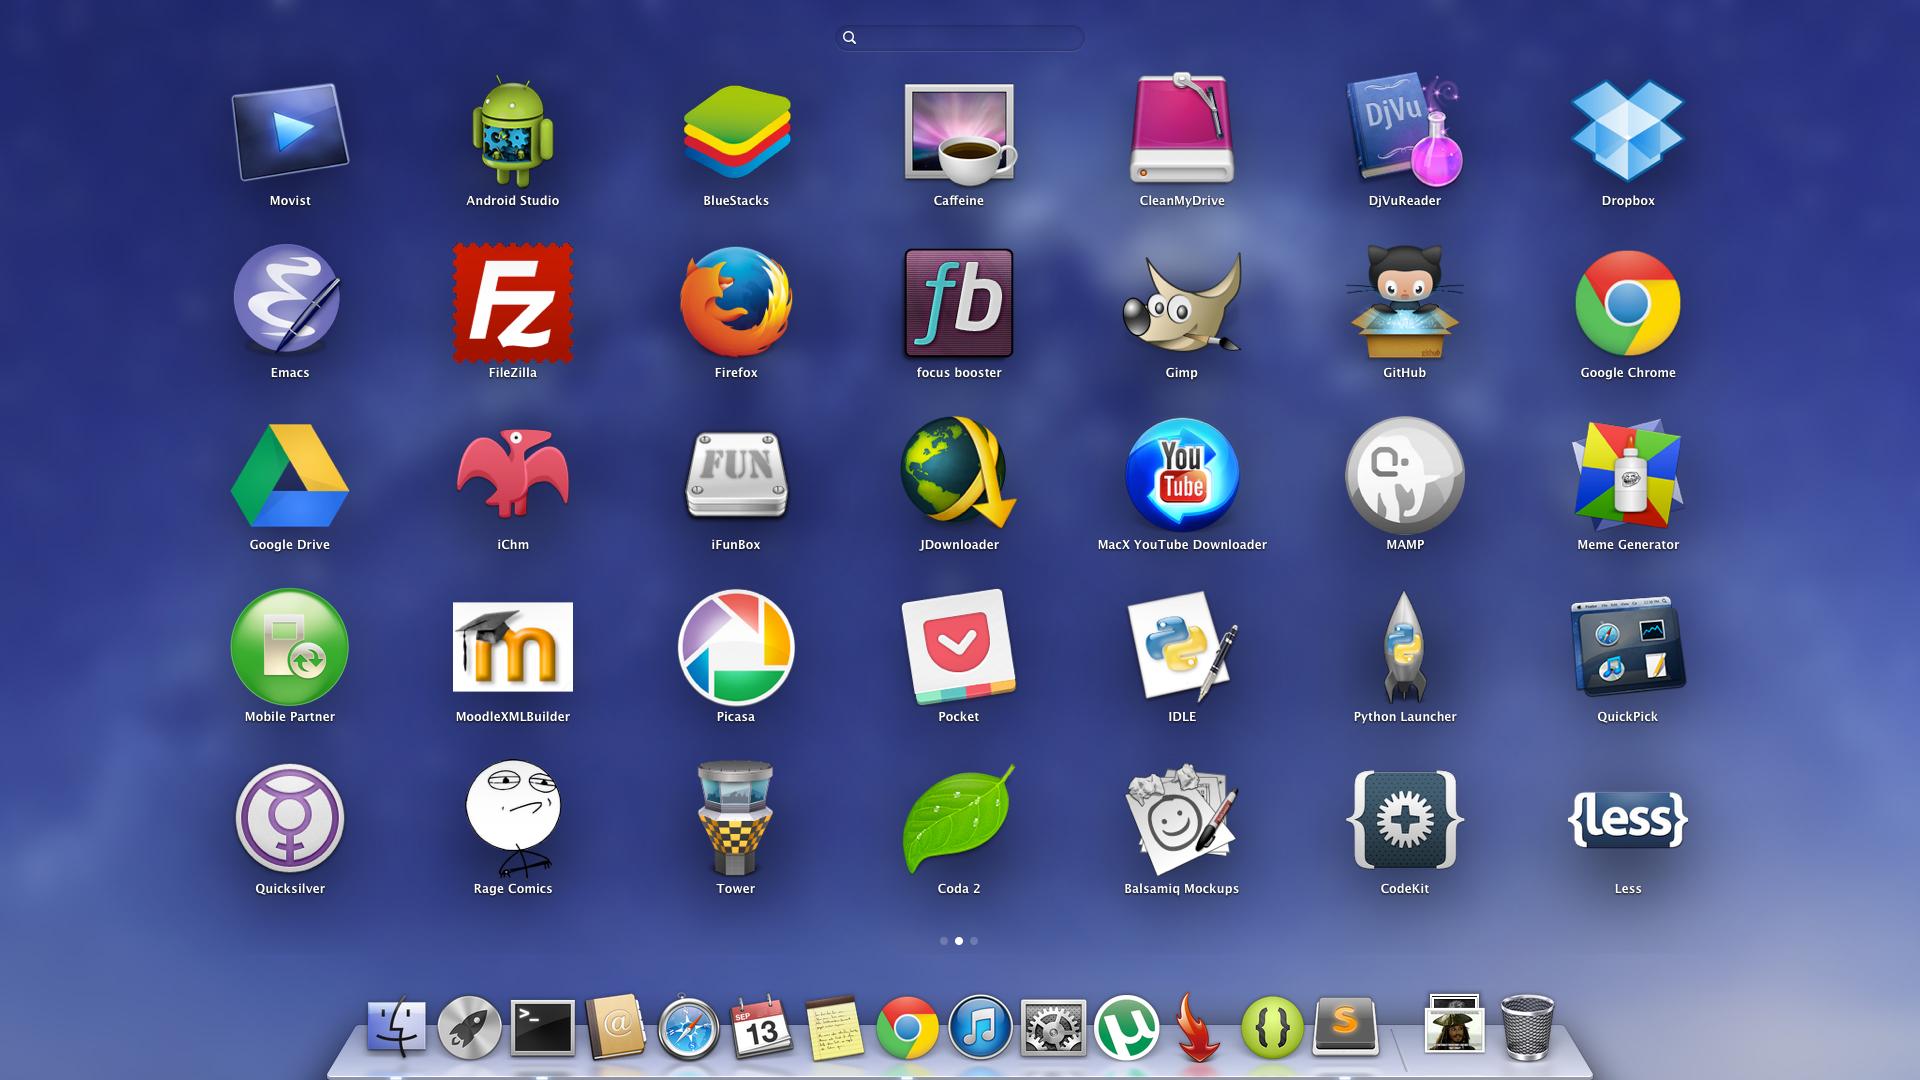This screenshot has height=1080, width=1920.
Task: Launch Firefox
Action: pyautogui.click(x=736, y=302)
